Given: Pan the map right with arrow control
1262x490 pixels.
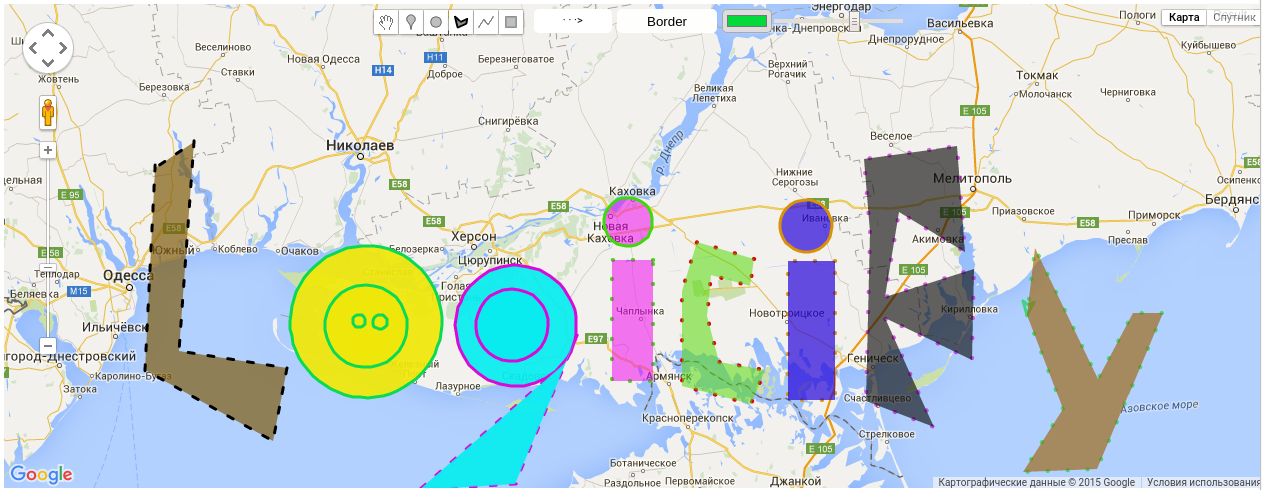Looking at the screenshot, I should [63, 49].
